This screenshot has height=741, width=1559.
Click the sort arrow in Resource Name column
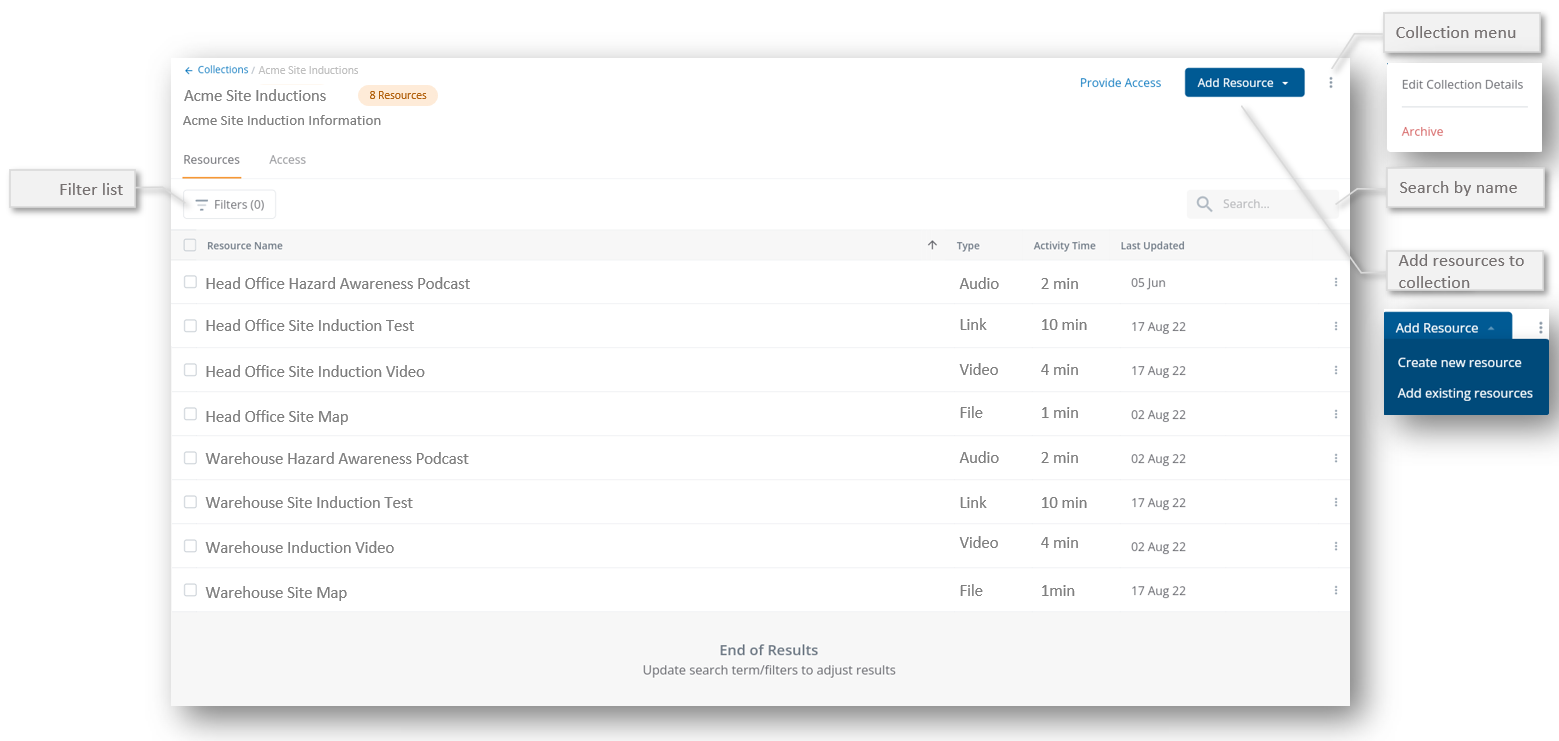pyautogui.click(x=932, y=245)
